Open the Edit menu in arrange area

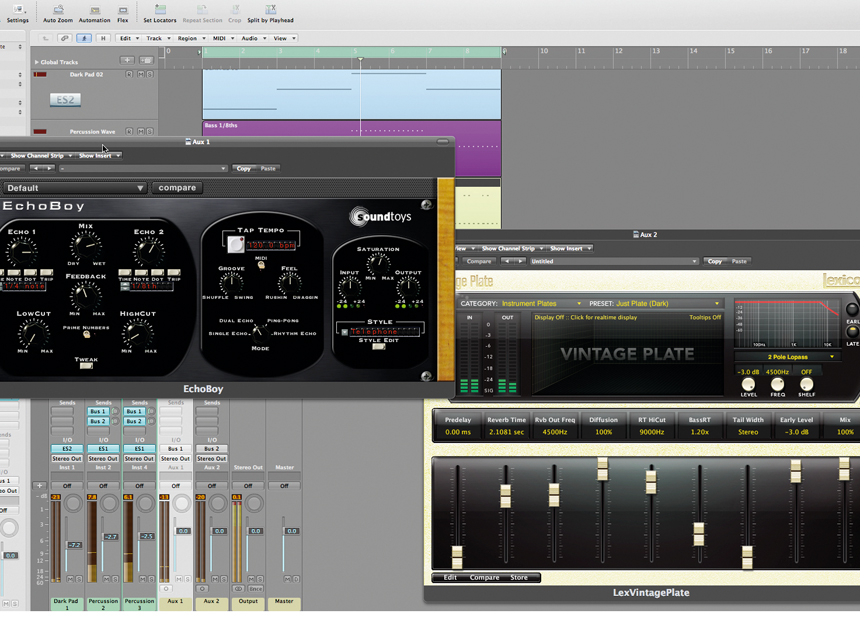click(127, 38)
